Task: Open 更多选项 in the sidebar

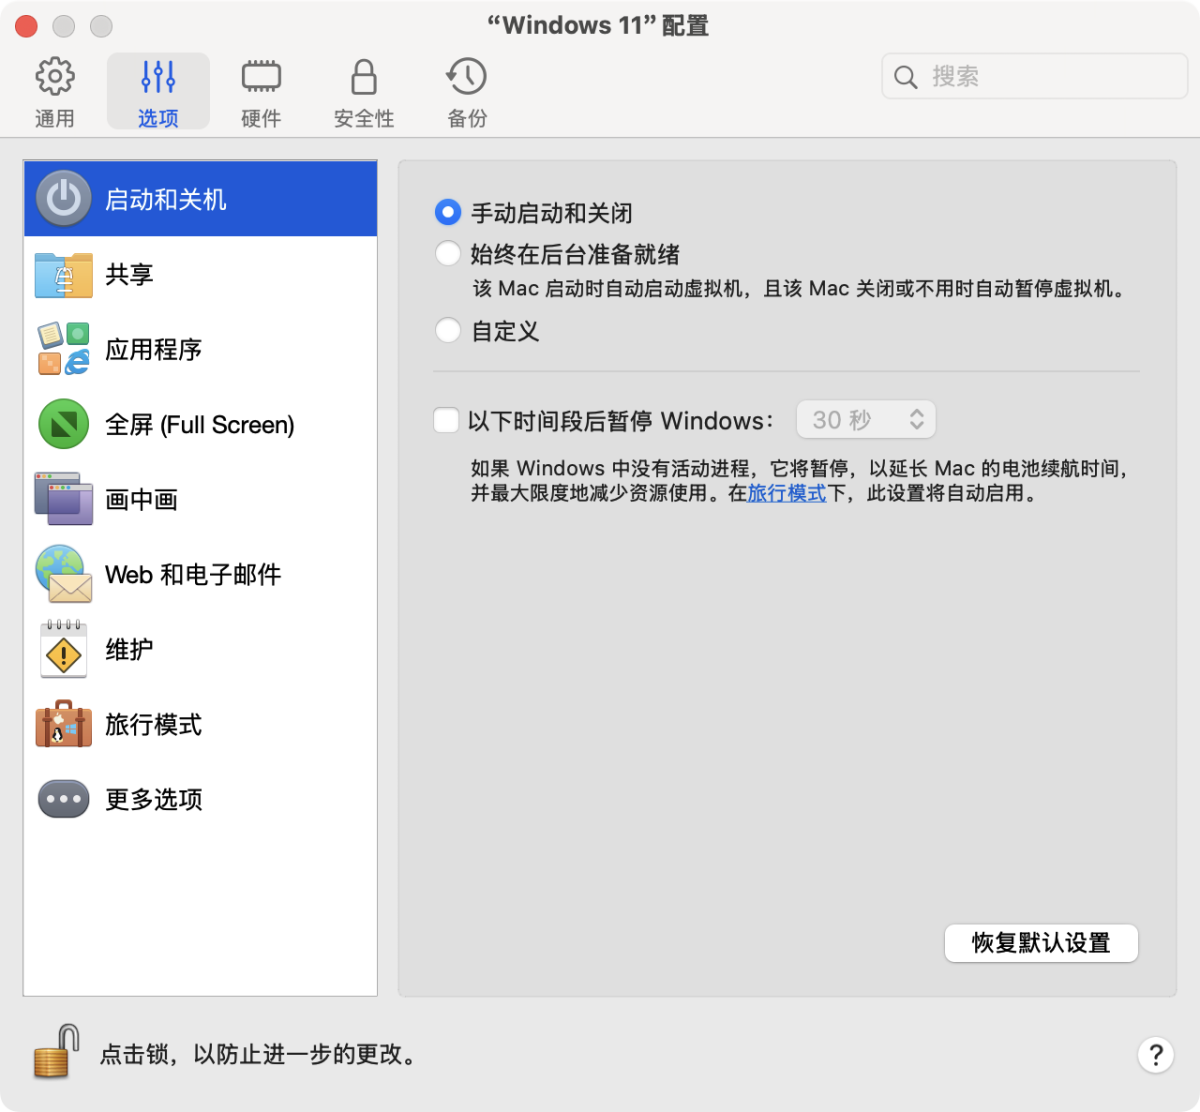Action: pyautogui.click(x=153, y=800)
